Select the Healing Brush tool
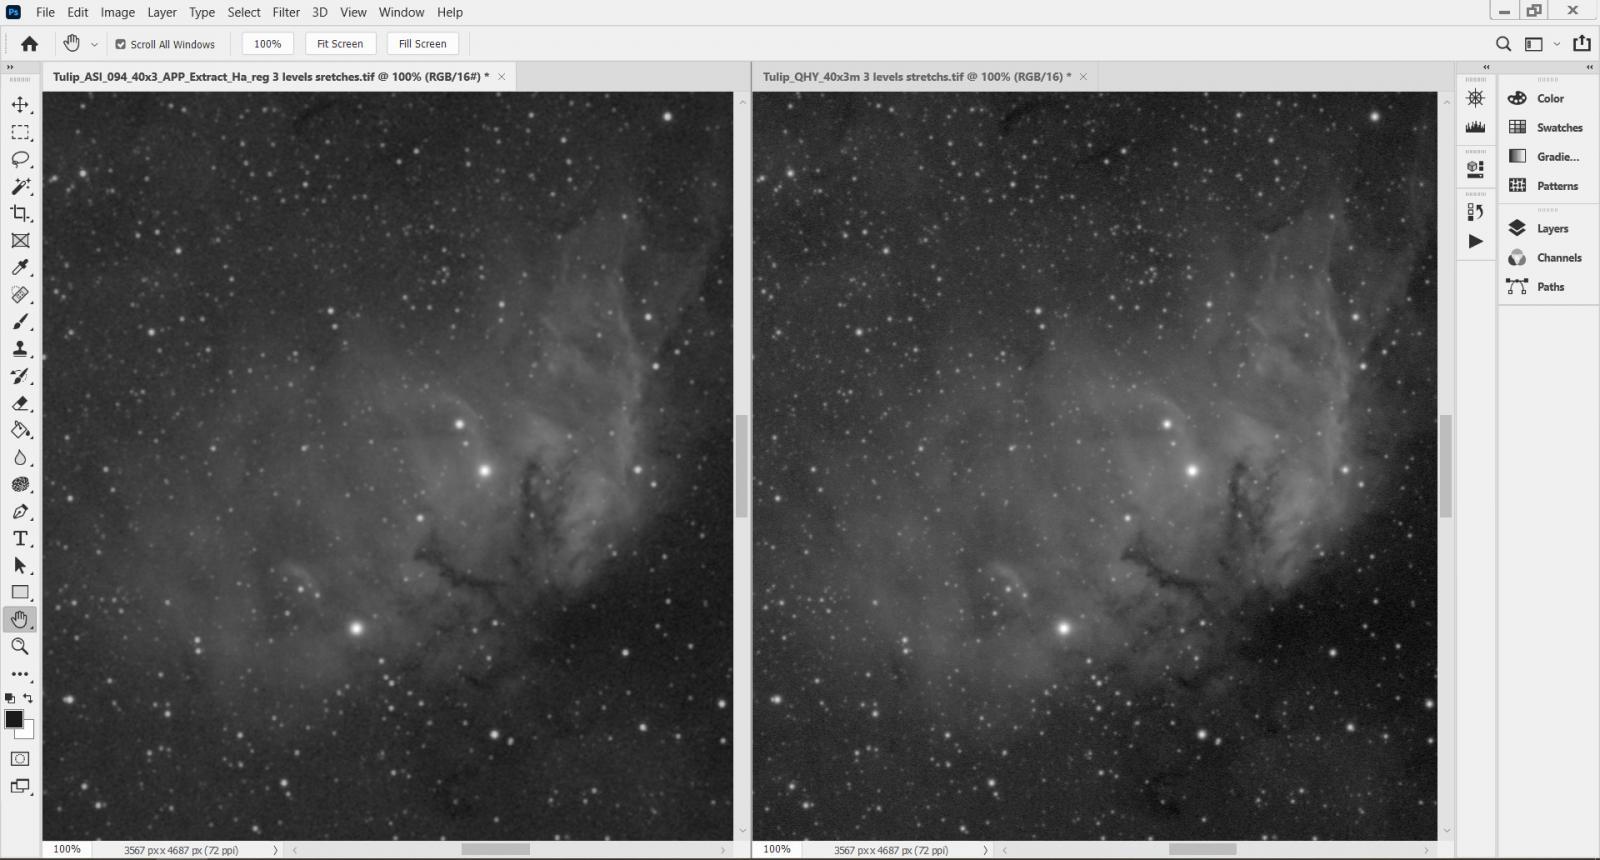Viewport: 1600px width, 860px height. 20,294
